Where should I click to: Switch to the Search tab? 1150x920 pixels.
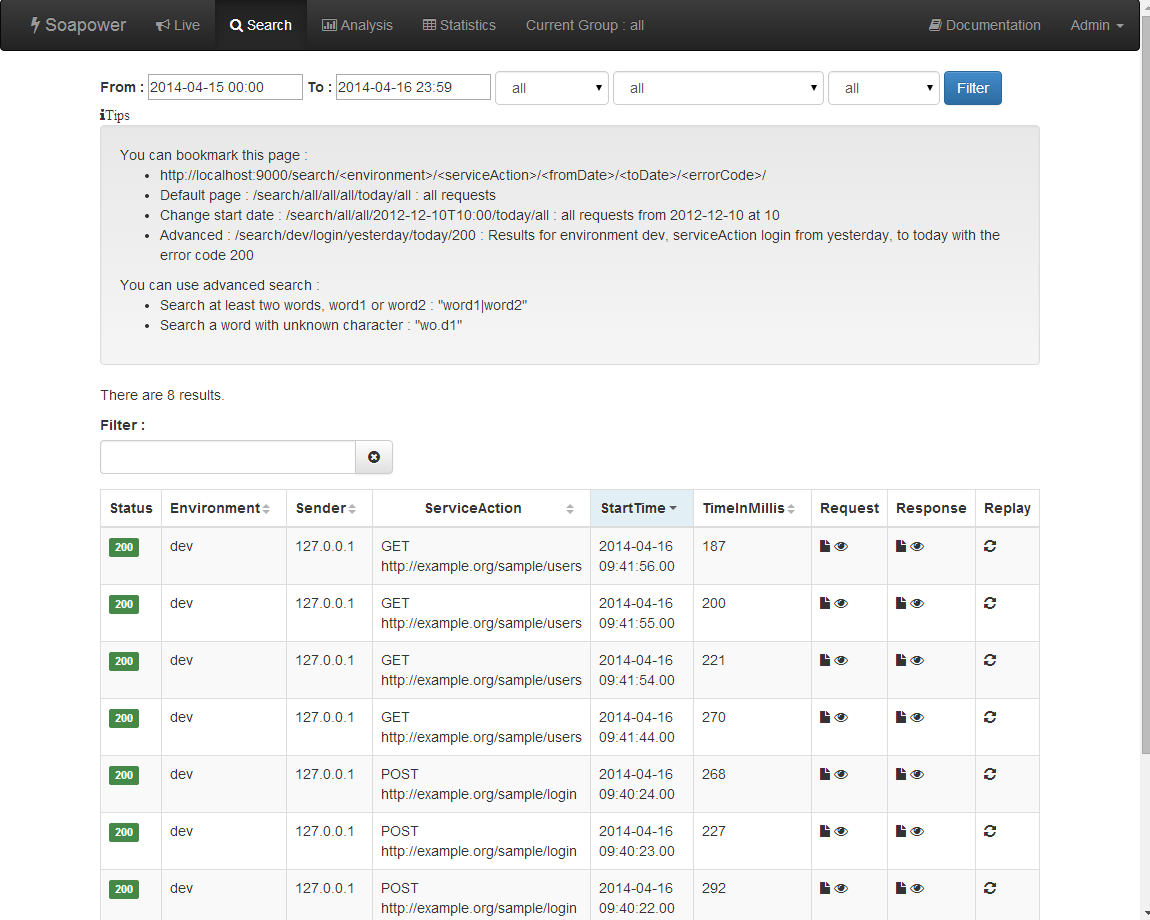point(260,25)
